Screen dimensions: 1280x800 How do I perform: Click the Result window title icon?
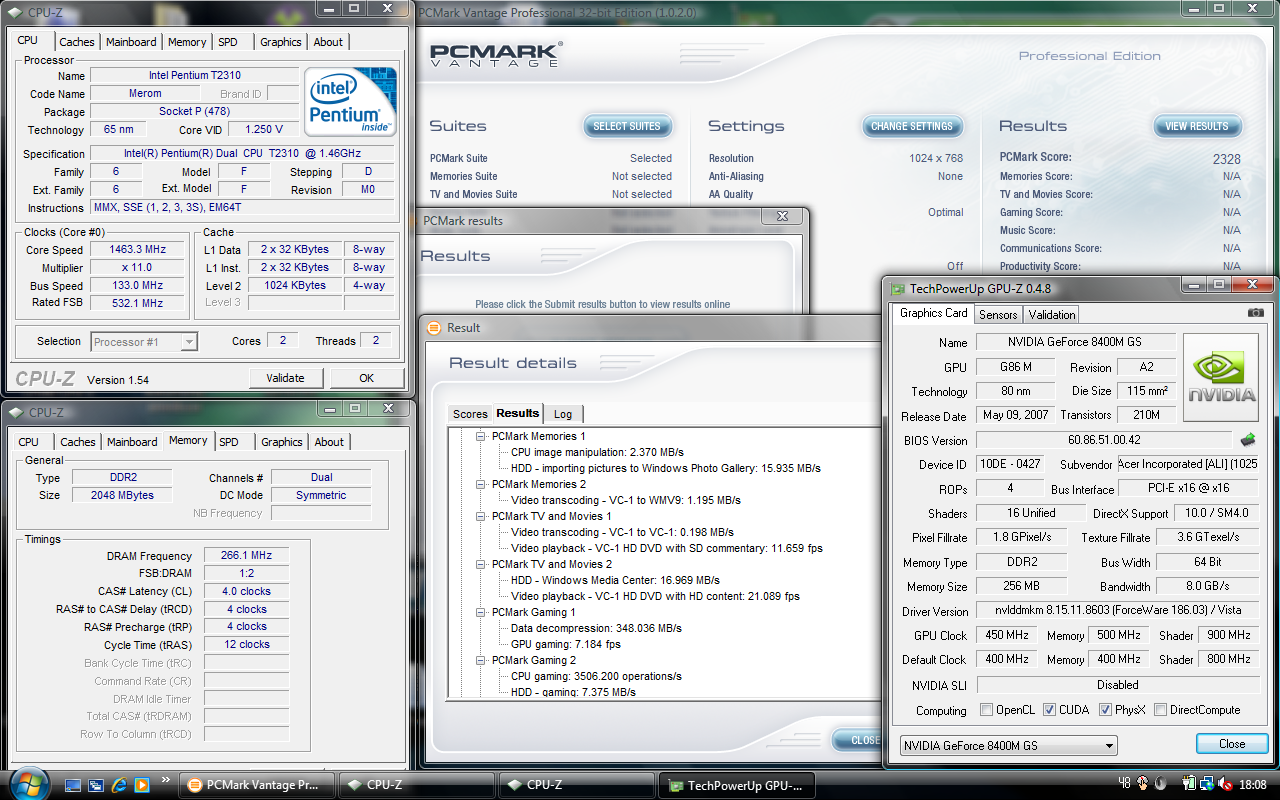pos(434,327)
